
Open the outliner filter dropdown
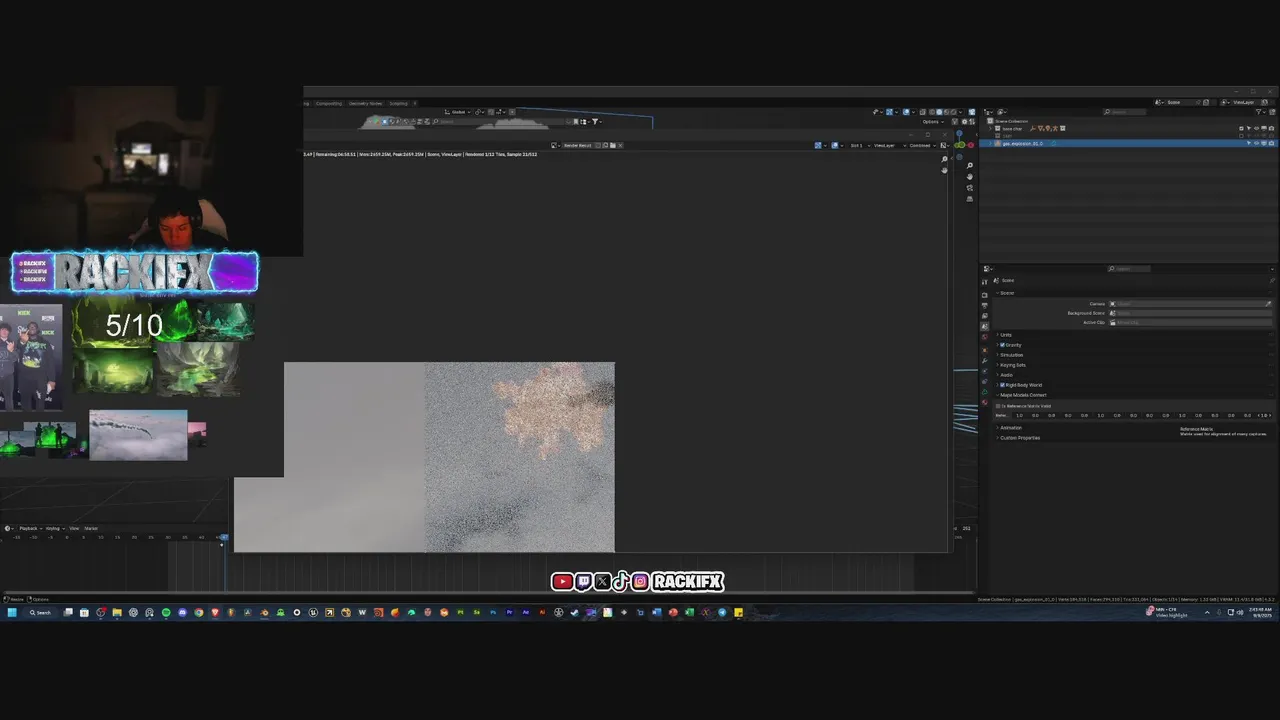pyautogui.click(x=1259, y=112)
